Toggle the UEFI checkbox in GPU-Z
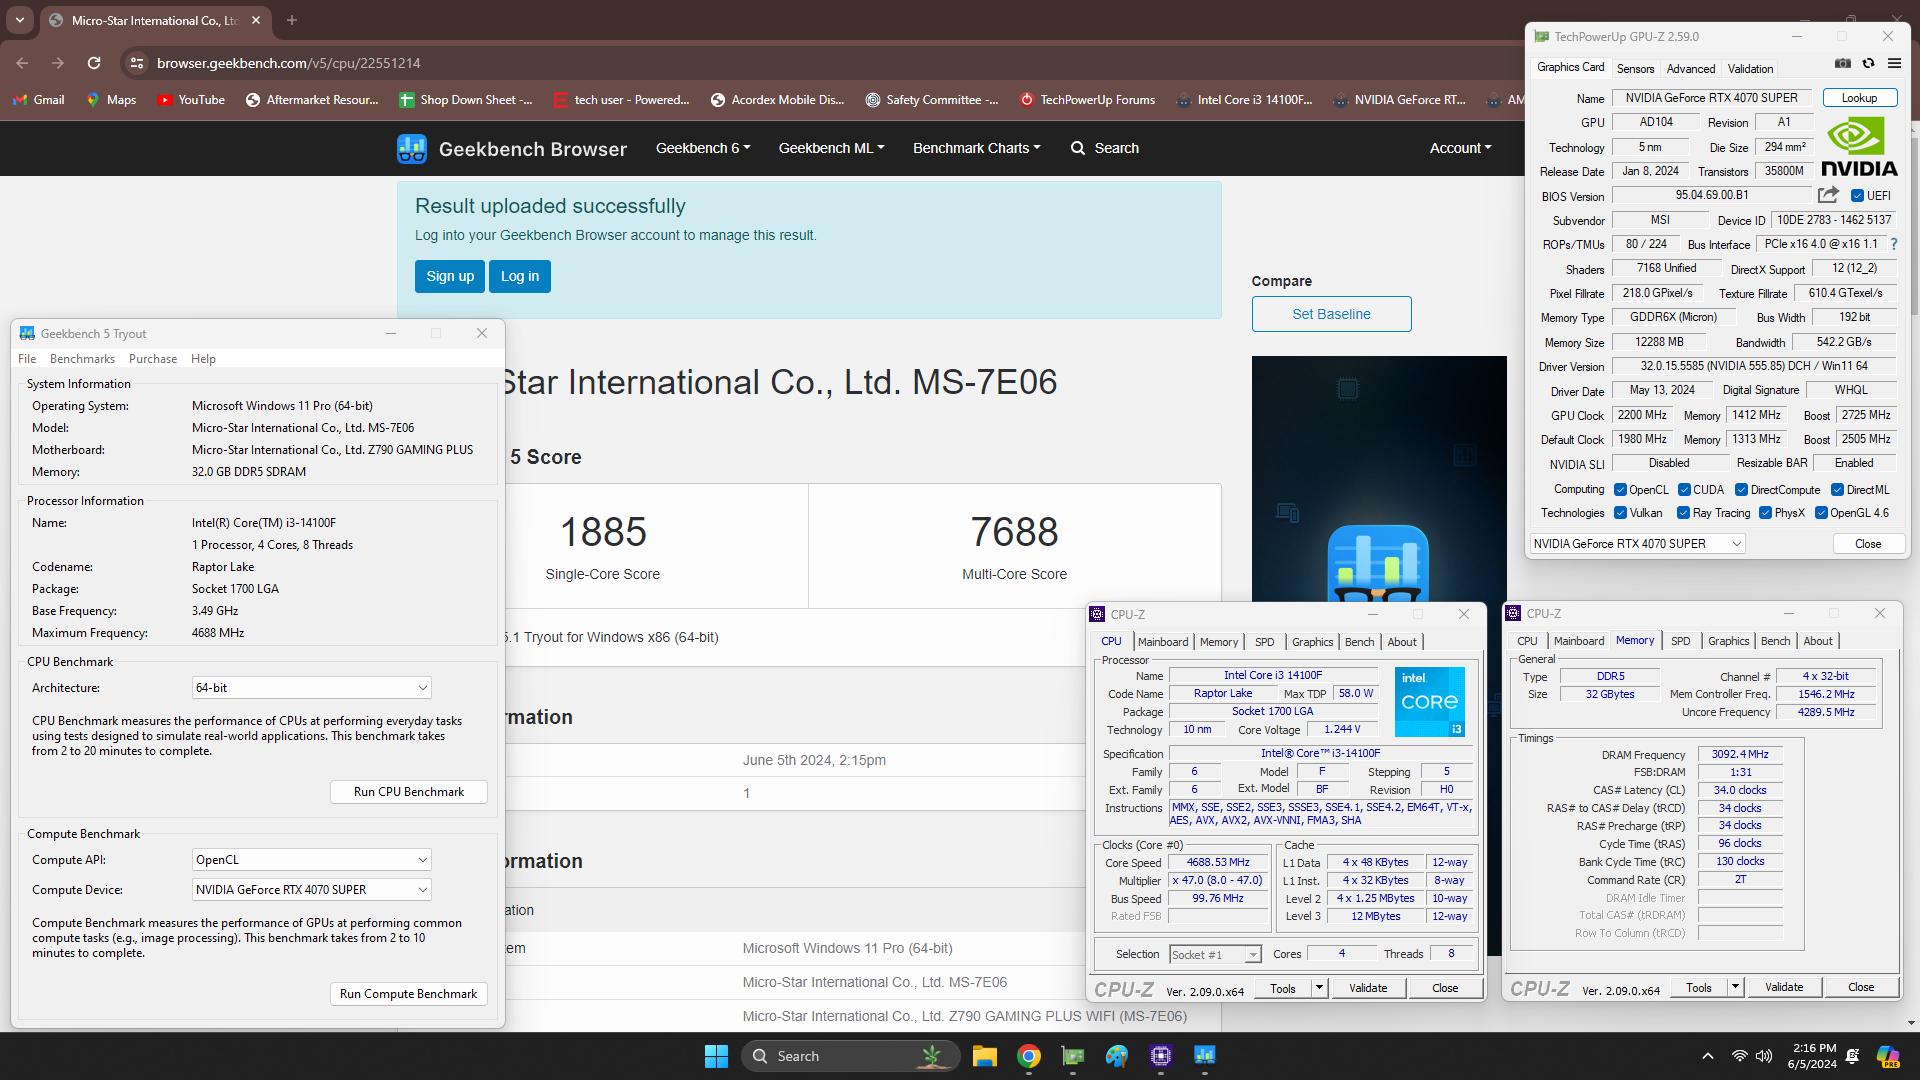The height and width of the screenshot is (1080, 1920). click(1857, 196)
